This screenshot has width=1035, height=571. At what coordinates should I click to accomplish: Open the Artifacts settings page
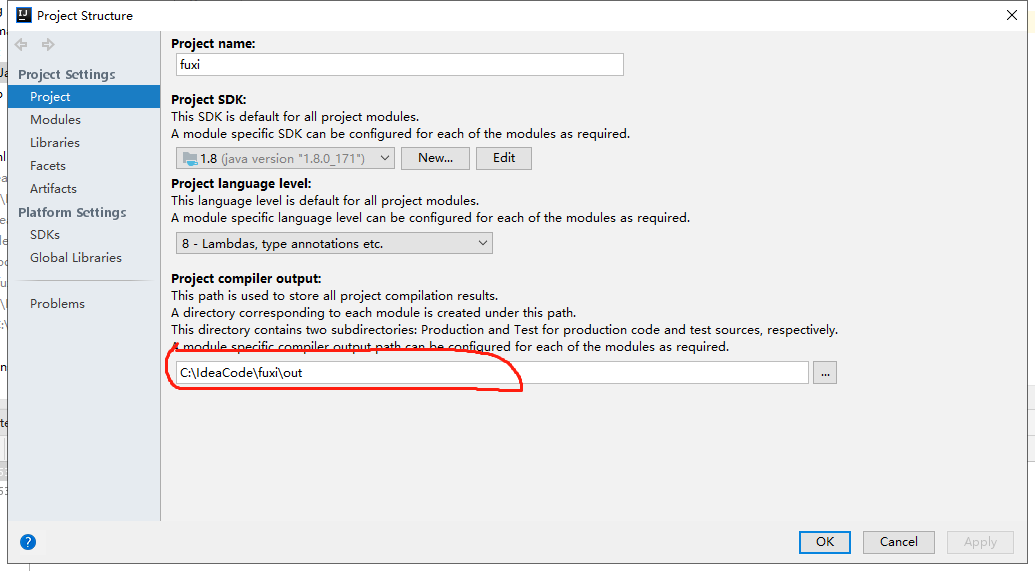53,188
